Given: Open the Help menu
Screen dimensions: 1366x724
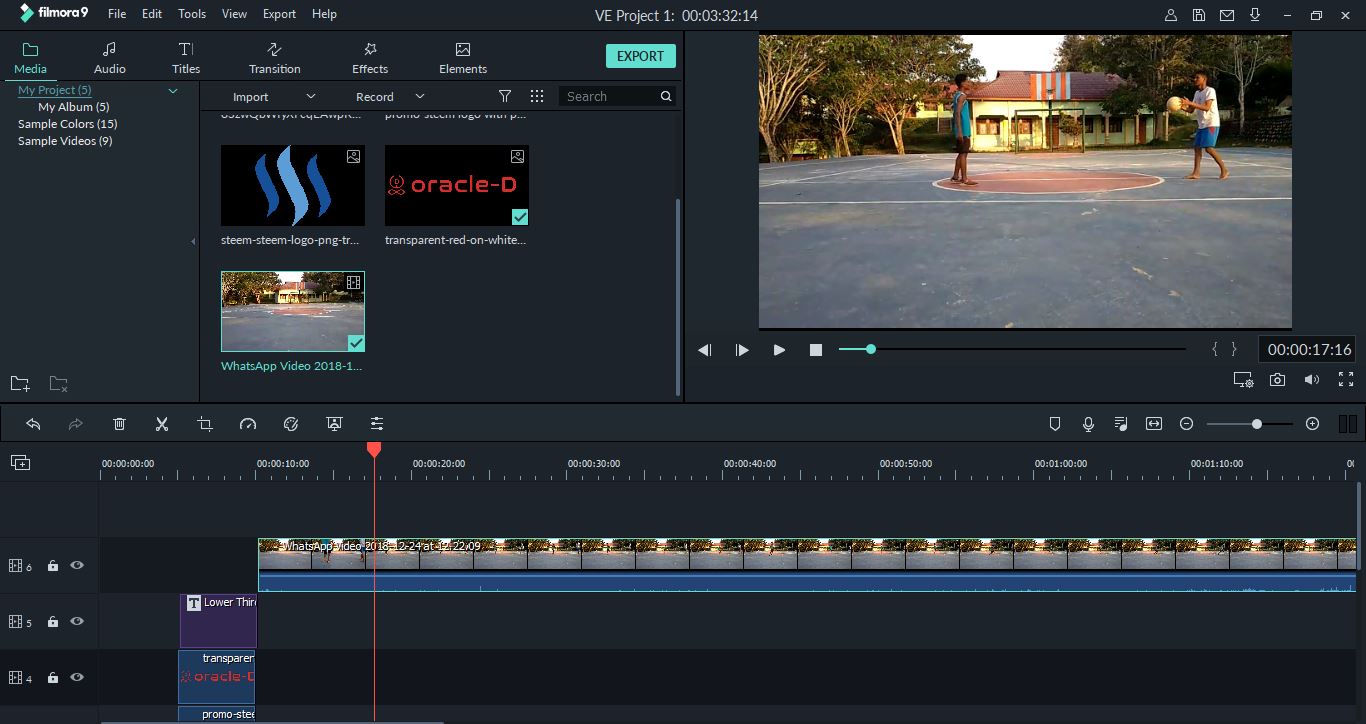Looking at the screenshot, I should (x=324, y=14).
